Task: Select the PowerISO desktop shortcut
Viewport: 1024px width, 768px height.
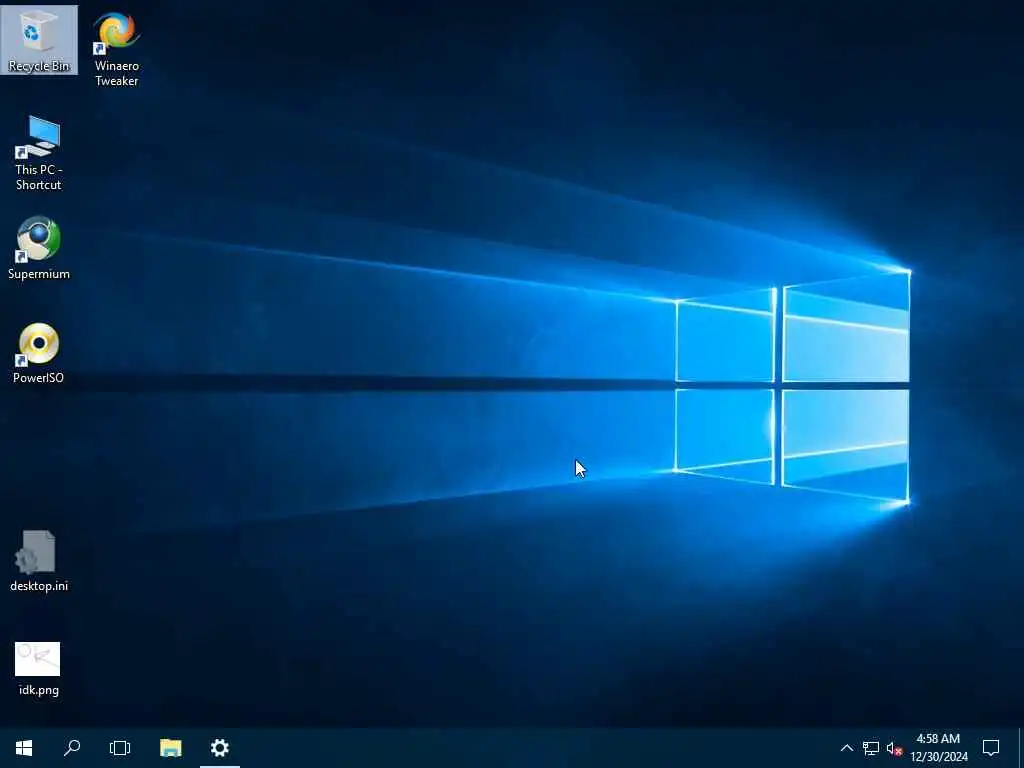Action: tap(39, 353)
